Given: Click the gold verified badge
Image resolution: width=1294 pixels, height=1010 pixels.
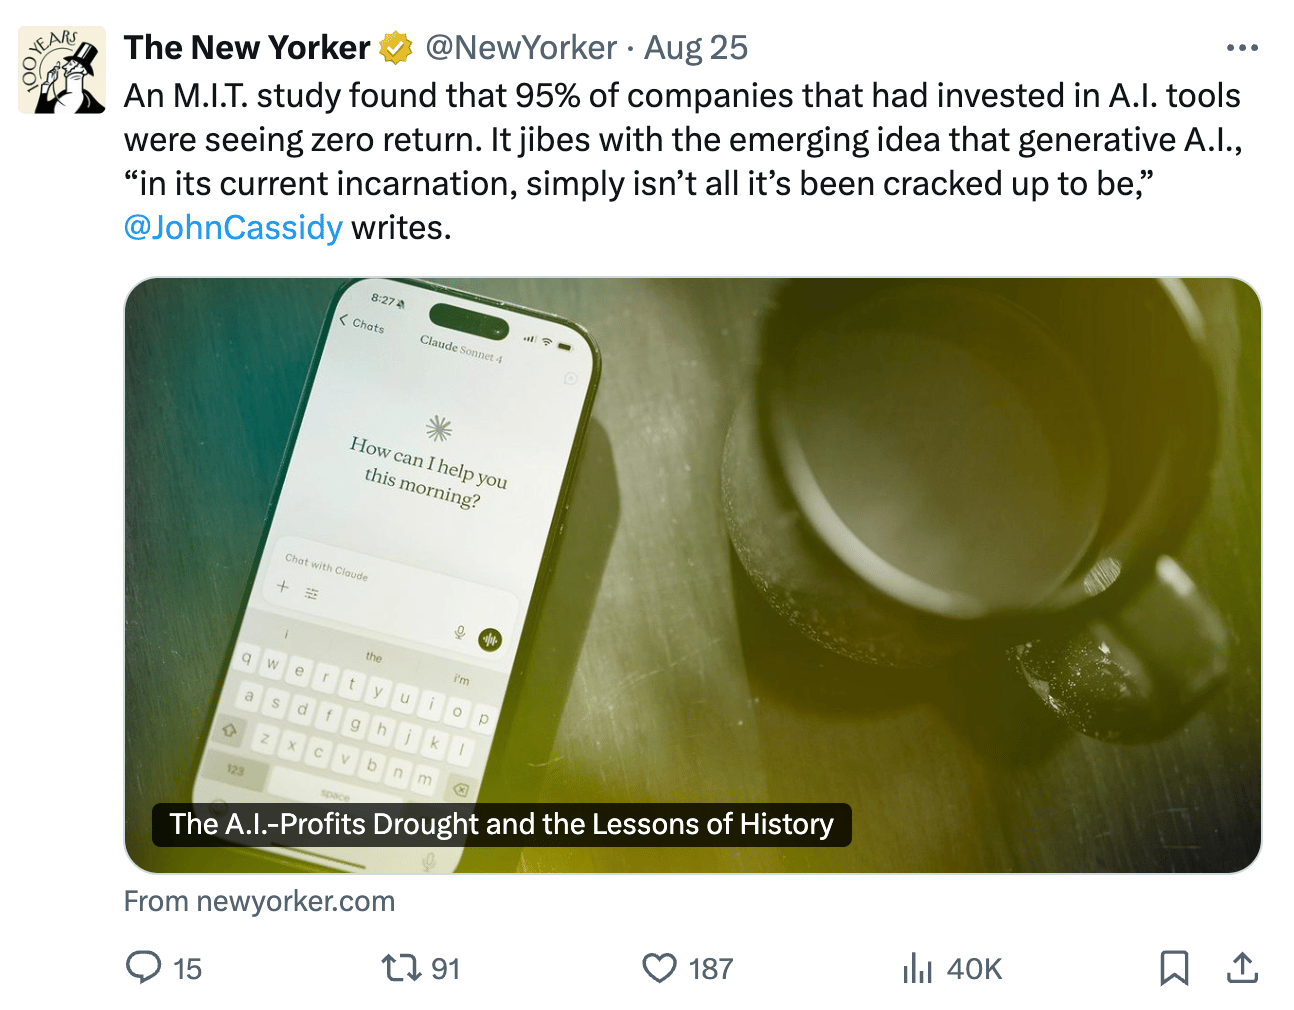Looking at the screenshot, I should coord(397,48).
